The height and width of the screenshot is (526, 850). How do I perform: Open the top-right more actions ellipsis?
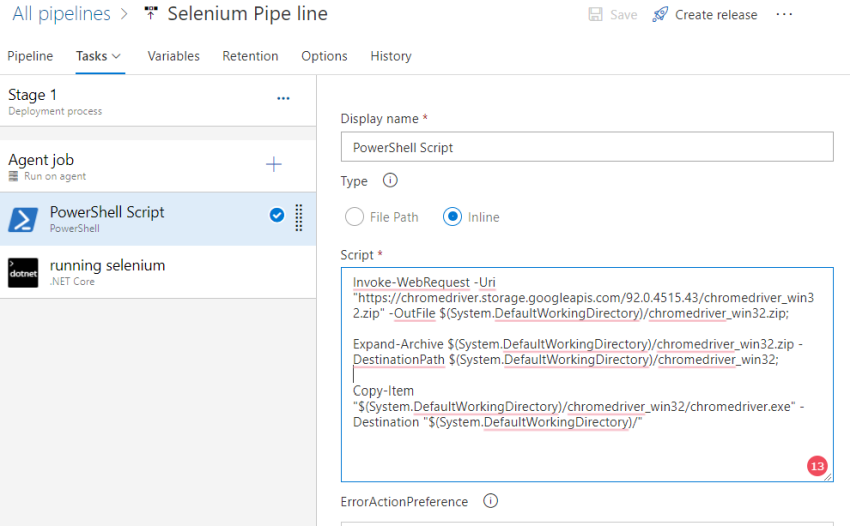(784, 15)
